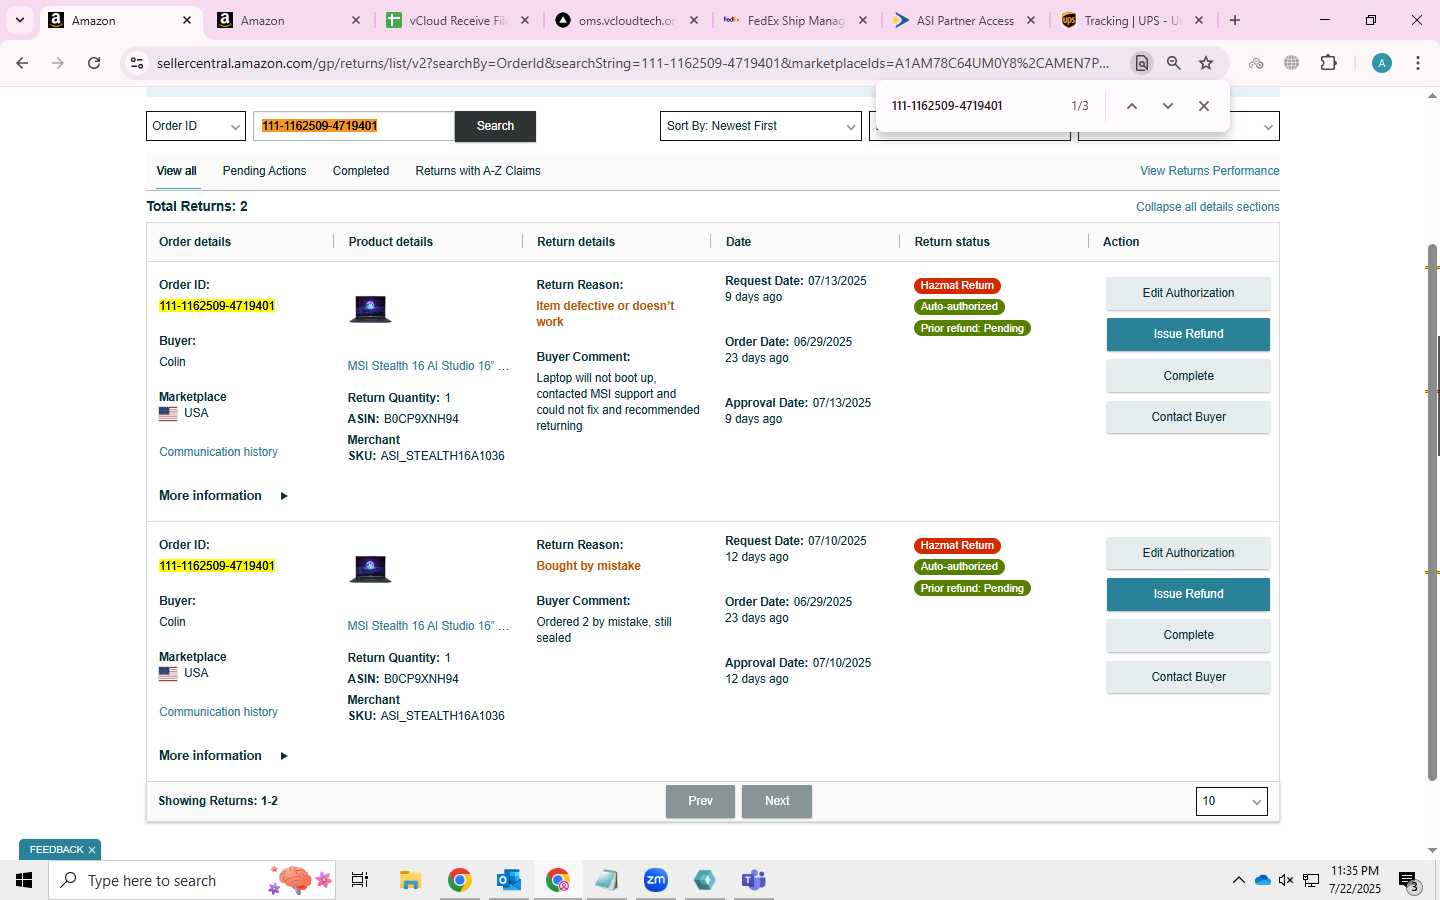Screen dimensions: 1440x900
Task: Switch to the FedEx Ship Manager tab
Action: [796, 20]
